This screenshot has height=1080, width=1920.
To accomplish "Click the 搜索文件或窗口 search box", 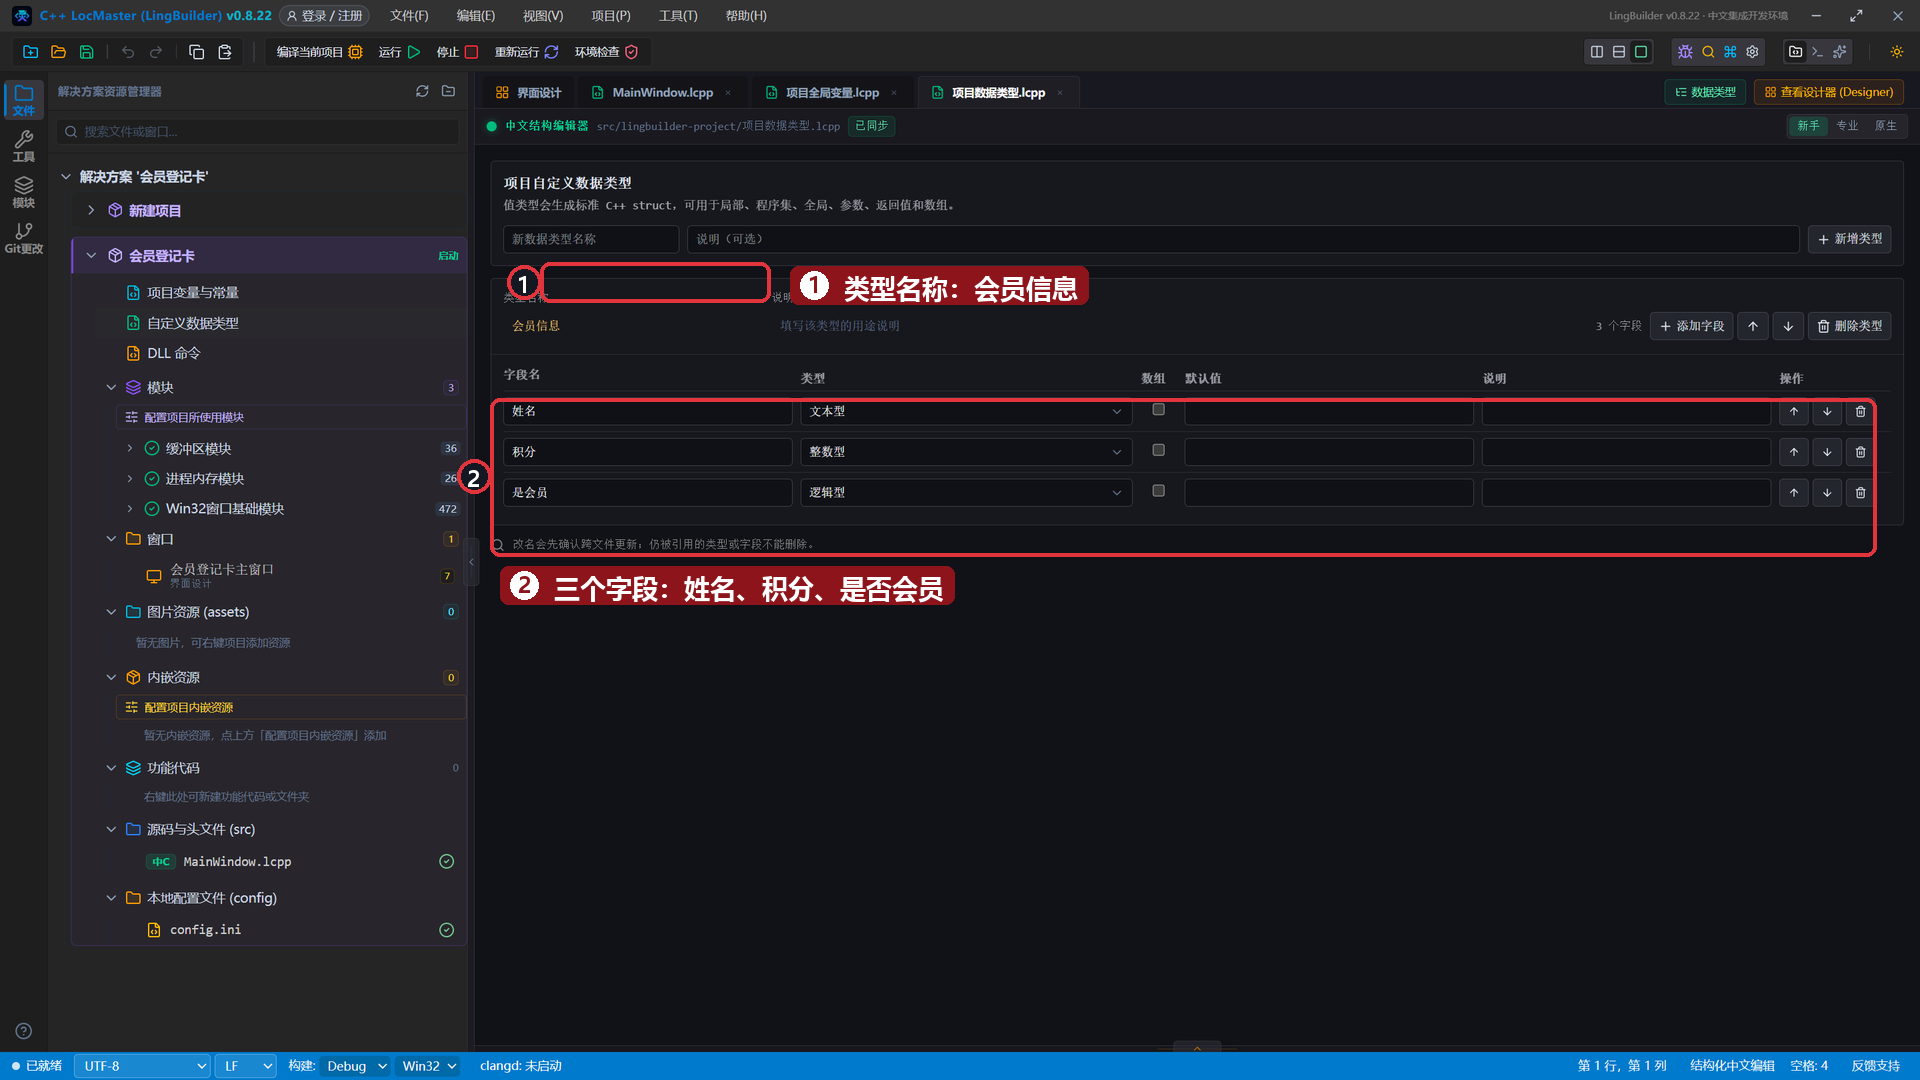I will (258, 131).
